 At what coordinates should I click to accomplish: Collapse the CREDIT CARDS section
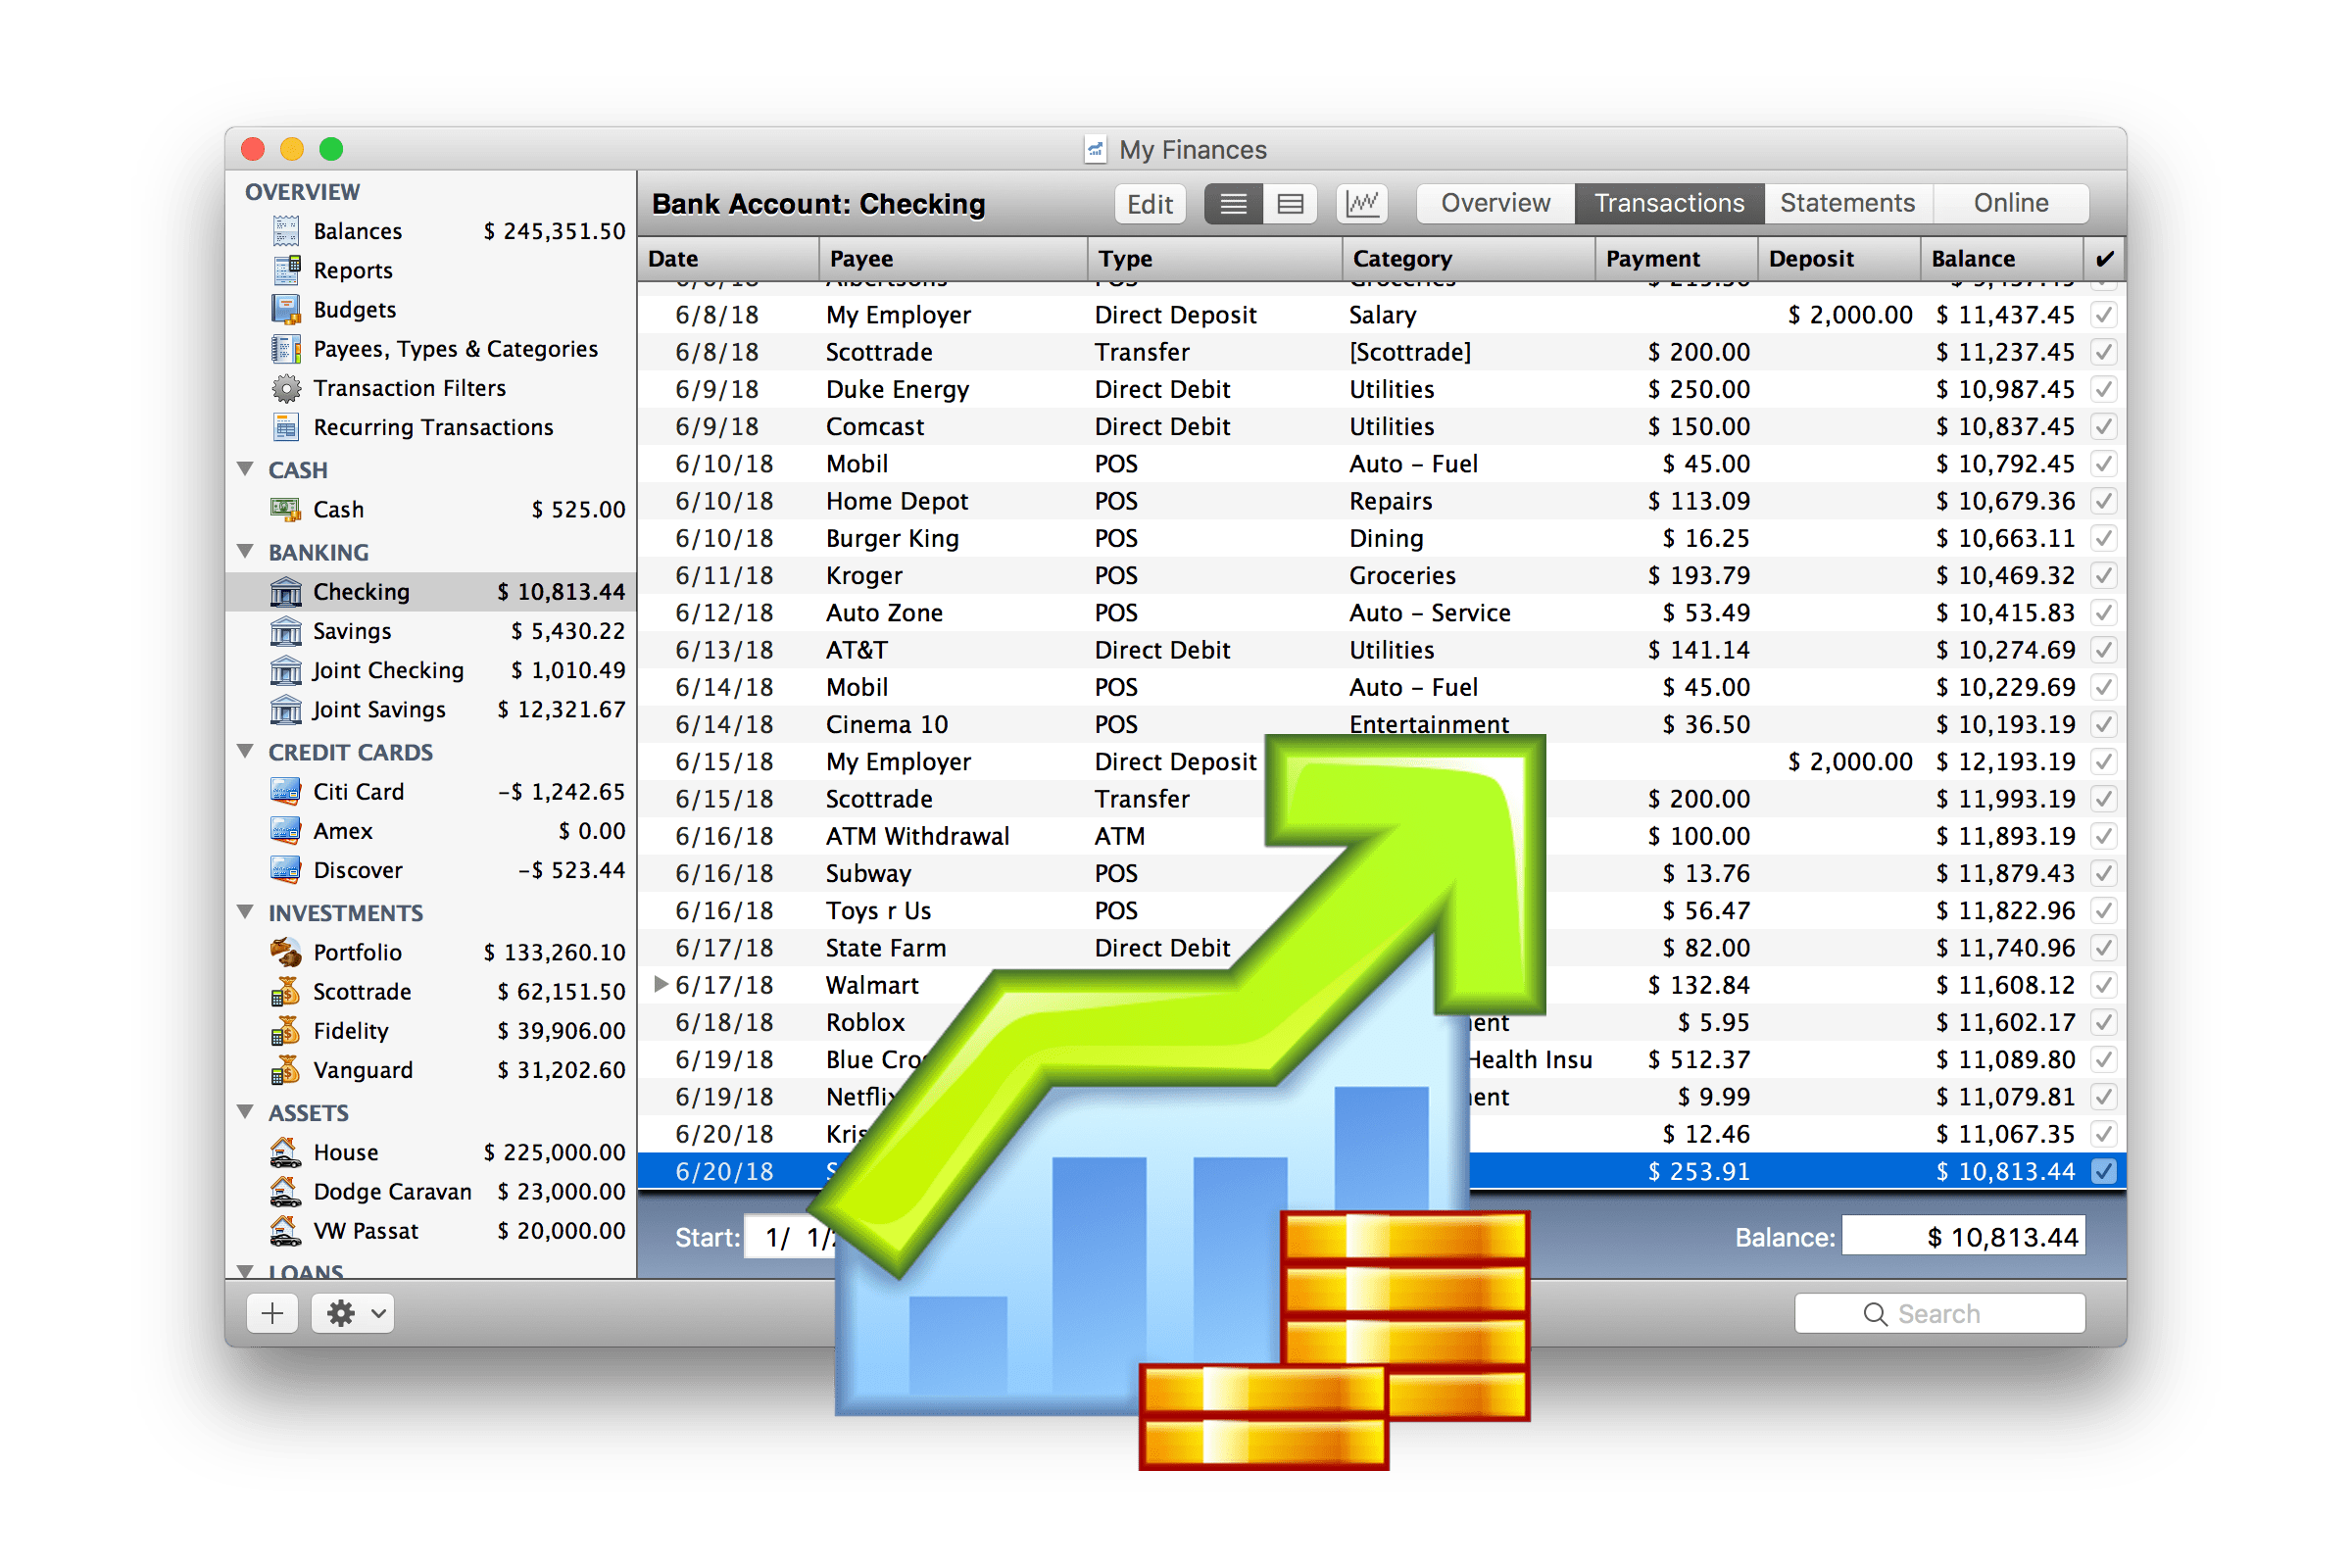pyautogui.click(x=246, y=751)
